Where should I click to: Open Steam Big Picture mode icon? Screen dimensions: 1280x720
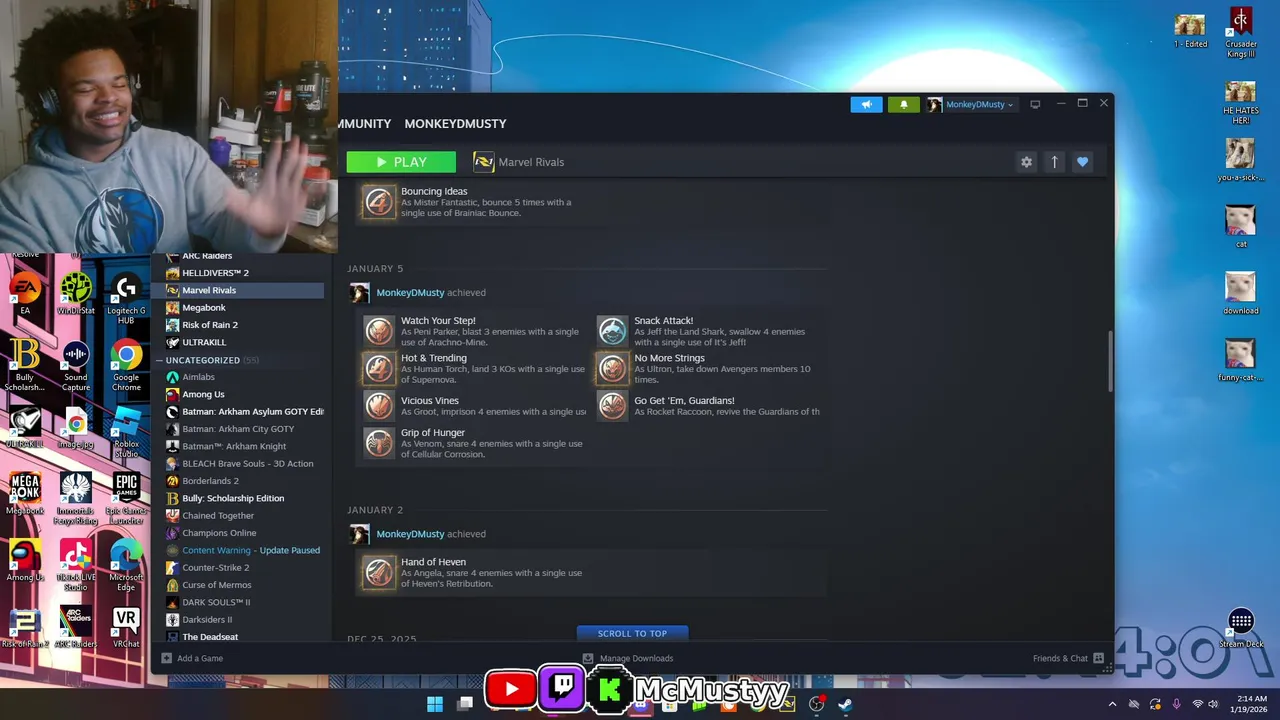click(1035, 104)
